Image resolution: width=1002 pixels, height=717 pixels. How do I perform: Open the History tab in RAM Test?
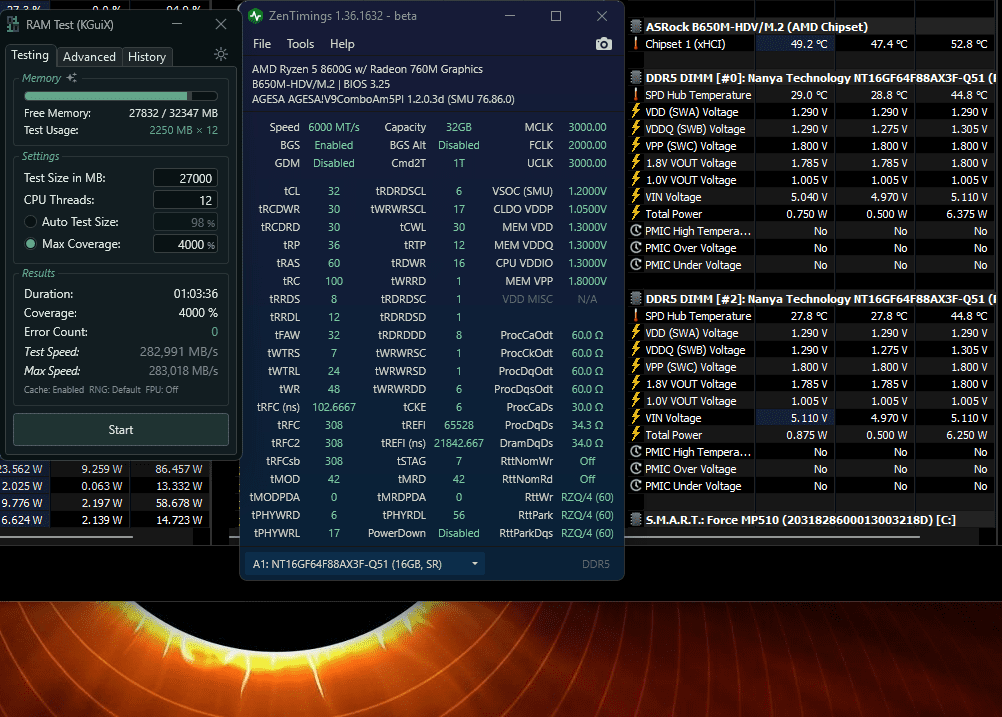click(147, 56)
